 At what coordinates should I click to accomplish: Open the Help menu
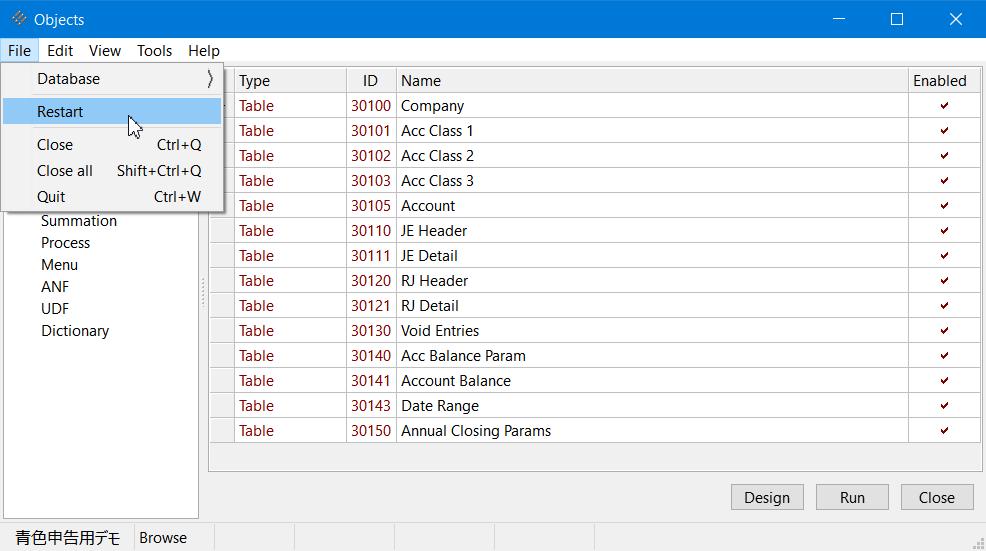point(204,51)
